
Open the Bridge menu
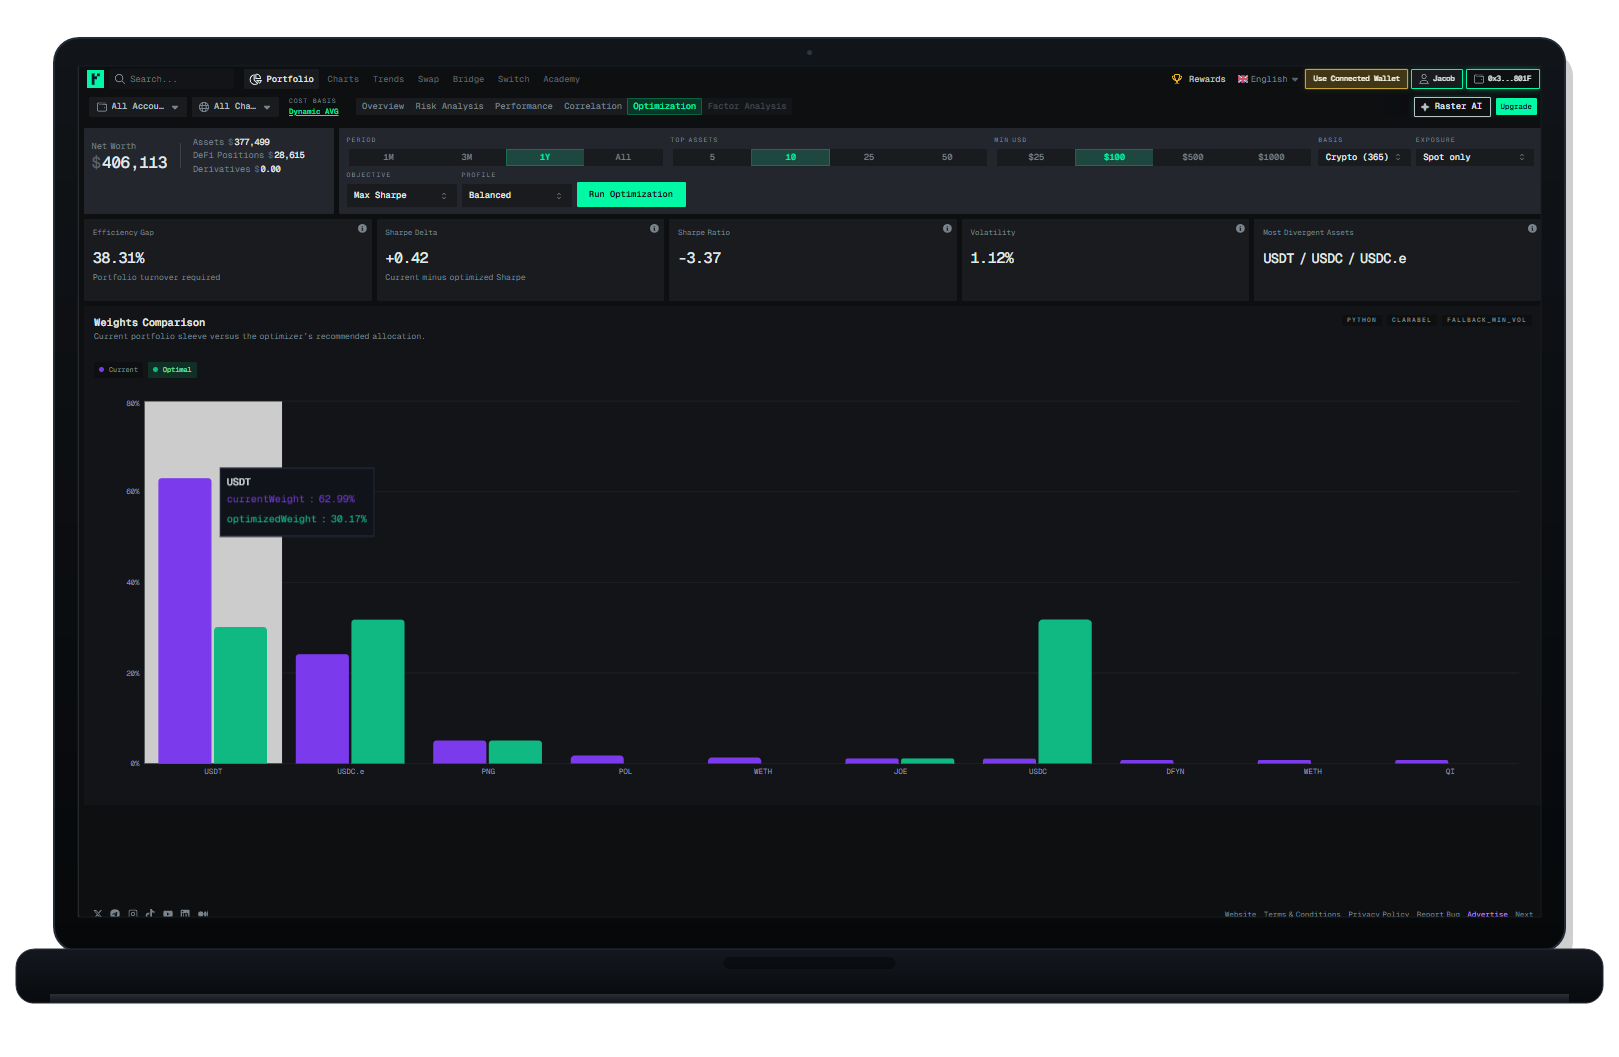point(468,79)
